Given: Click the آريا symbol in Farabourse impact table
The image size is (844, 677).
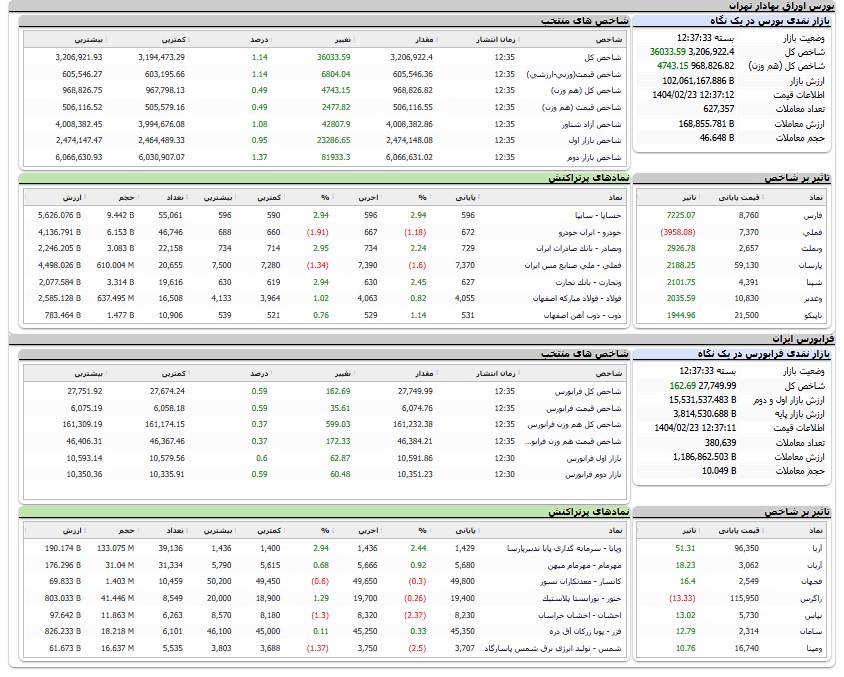Looking at the screenshot, I should tap(815, 548).
